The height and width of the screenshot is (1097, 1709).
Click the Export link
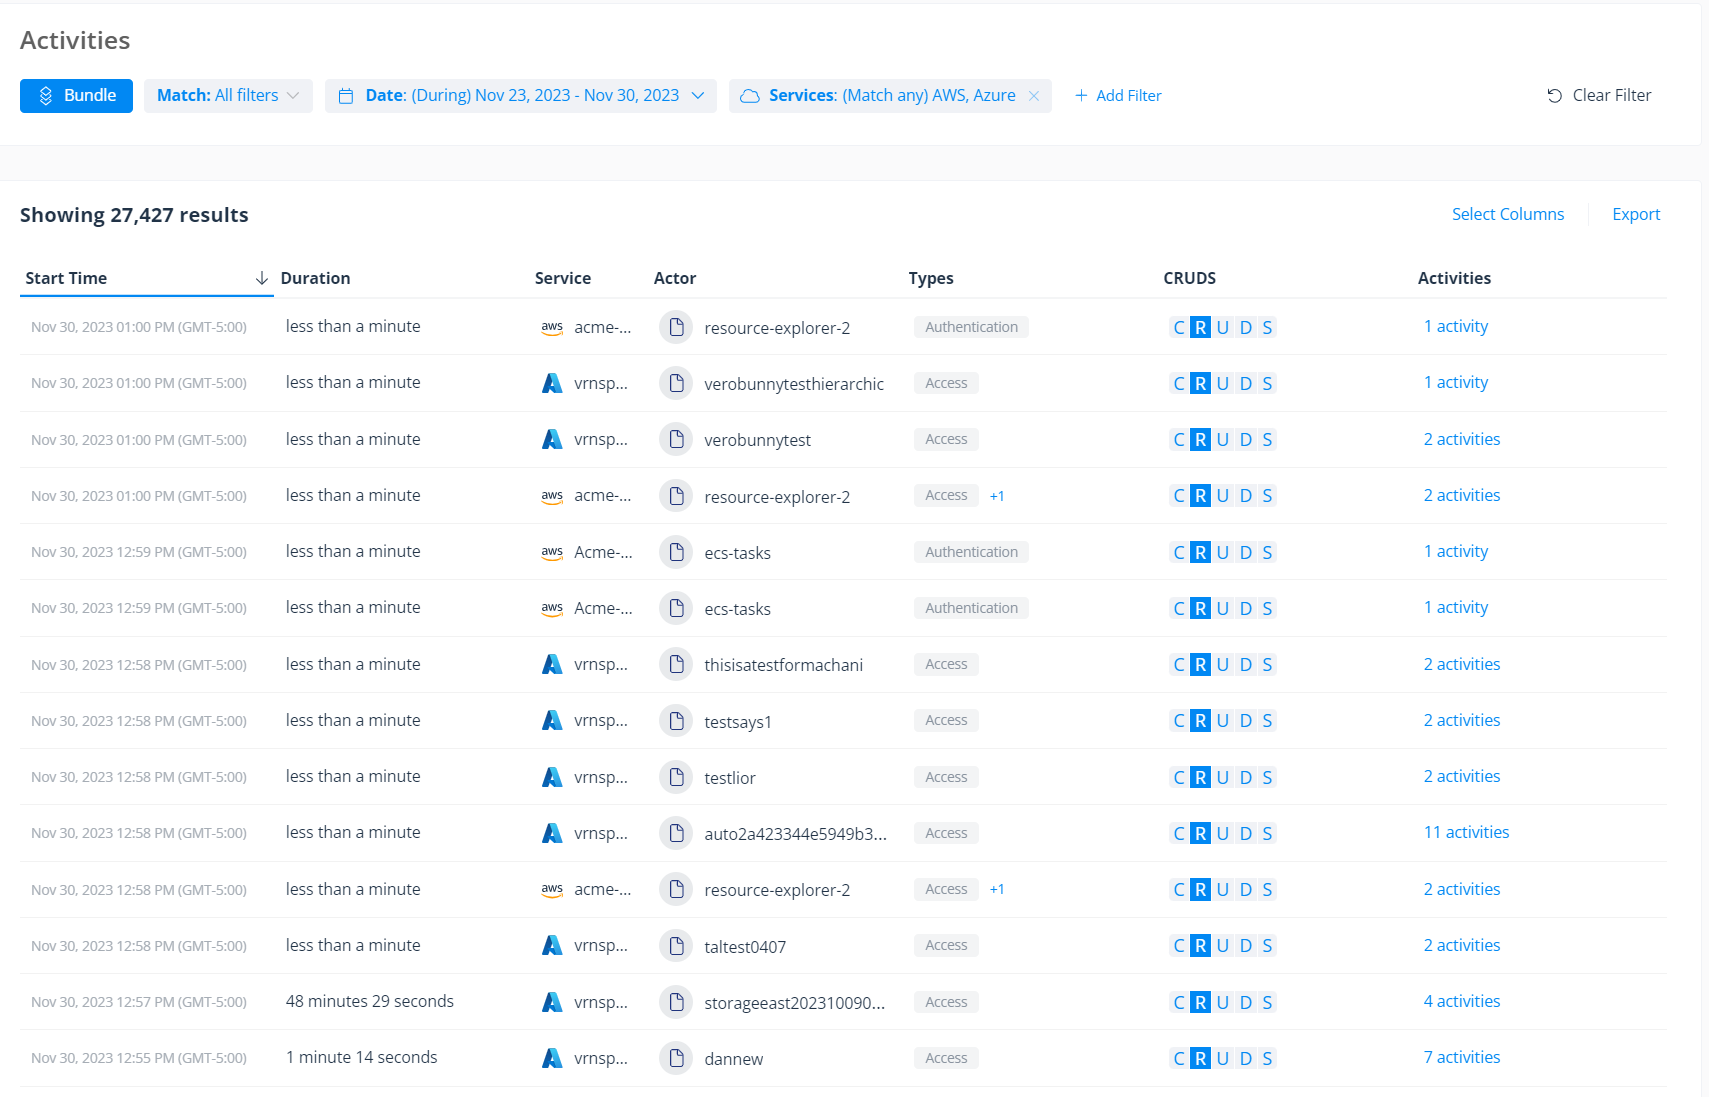(1636, 213)
